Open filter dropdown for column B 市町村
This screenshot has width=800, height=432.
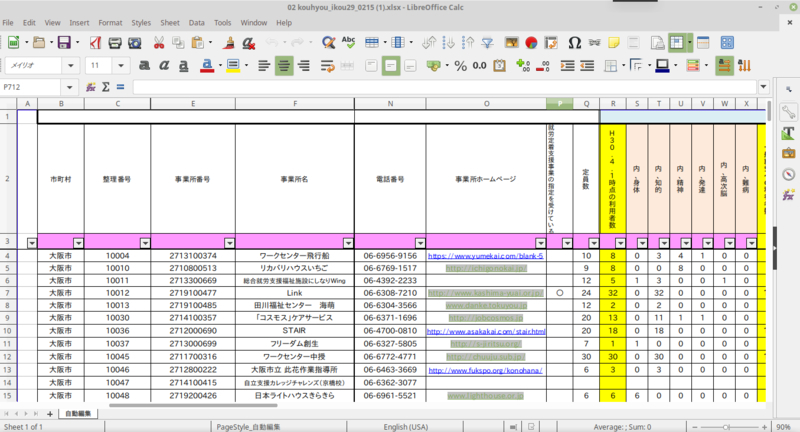click(79, 243)
